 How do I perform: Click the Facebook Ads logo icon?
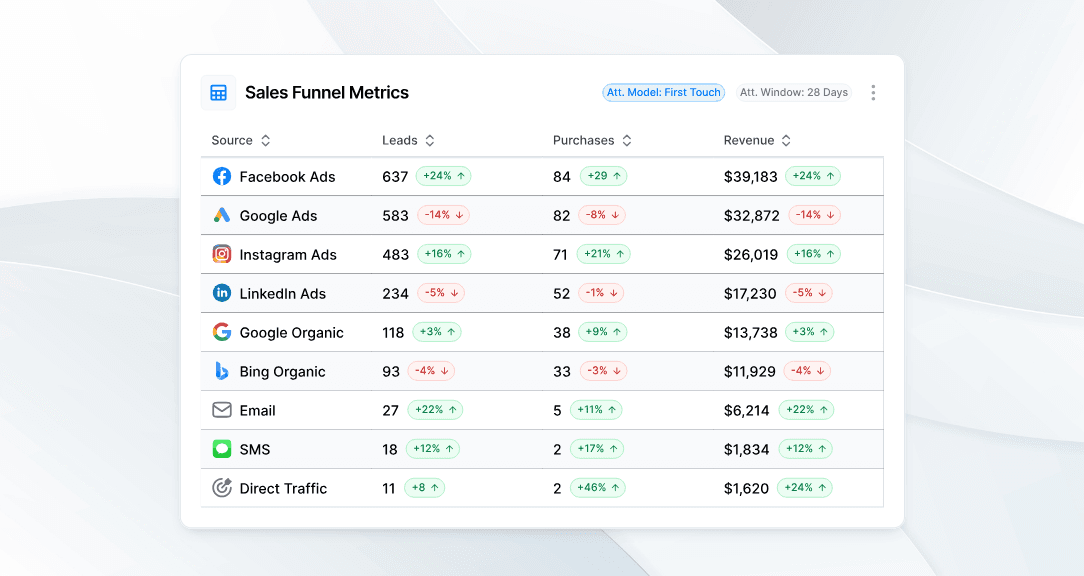coord(222,176)
